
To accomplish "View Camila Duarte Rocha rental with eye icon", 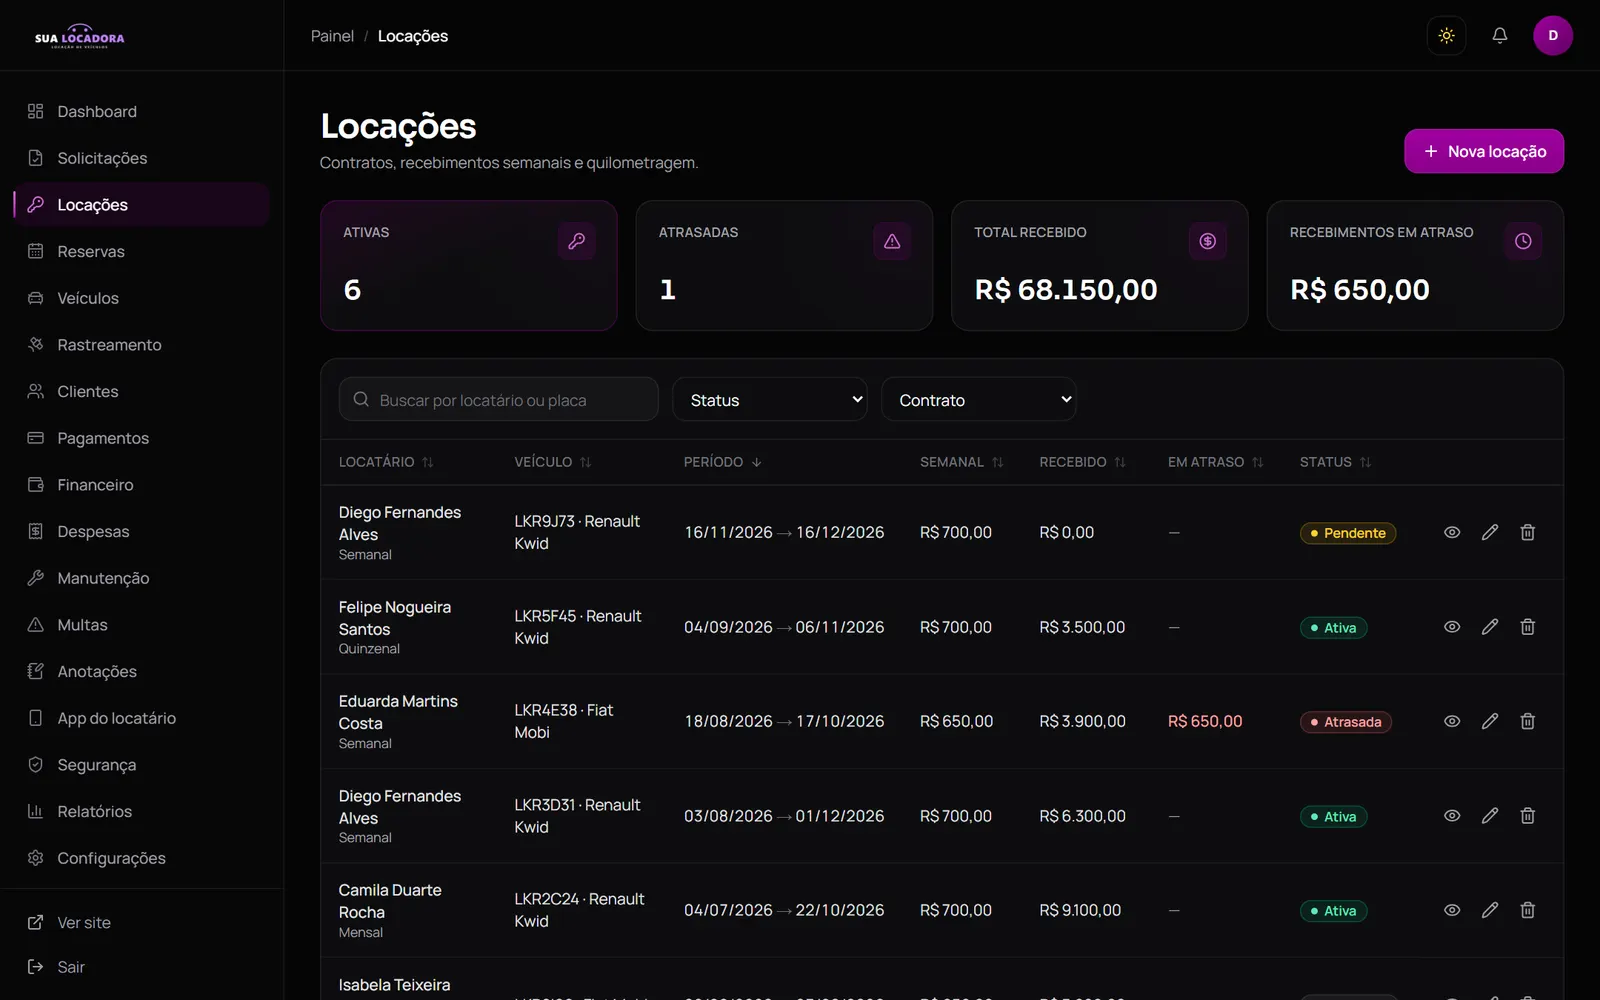I will click(1452, 910).
